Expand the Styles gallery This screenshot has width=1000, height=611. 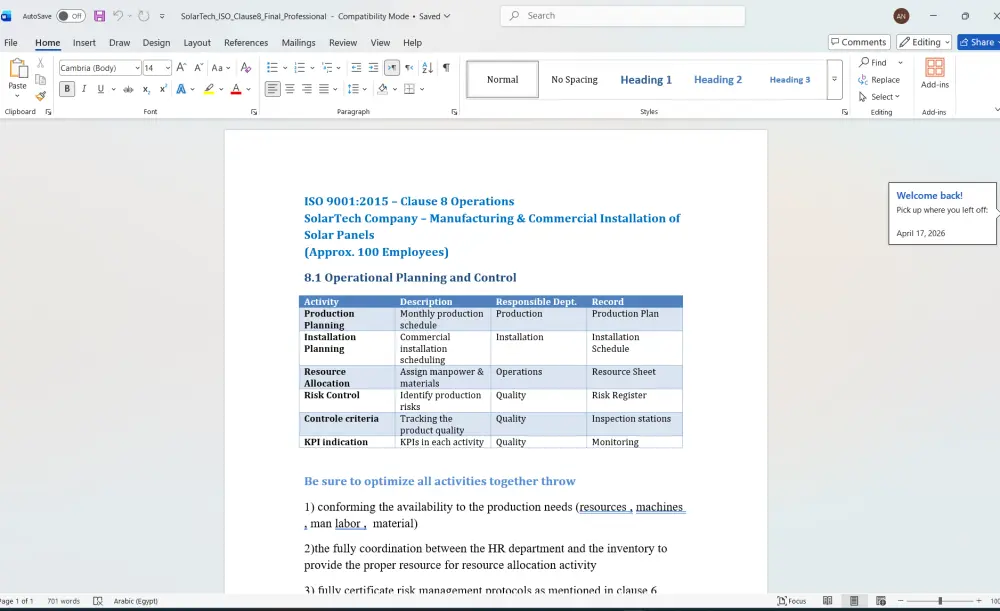(834, 80)
